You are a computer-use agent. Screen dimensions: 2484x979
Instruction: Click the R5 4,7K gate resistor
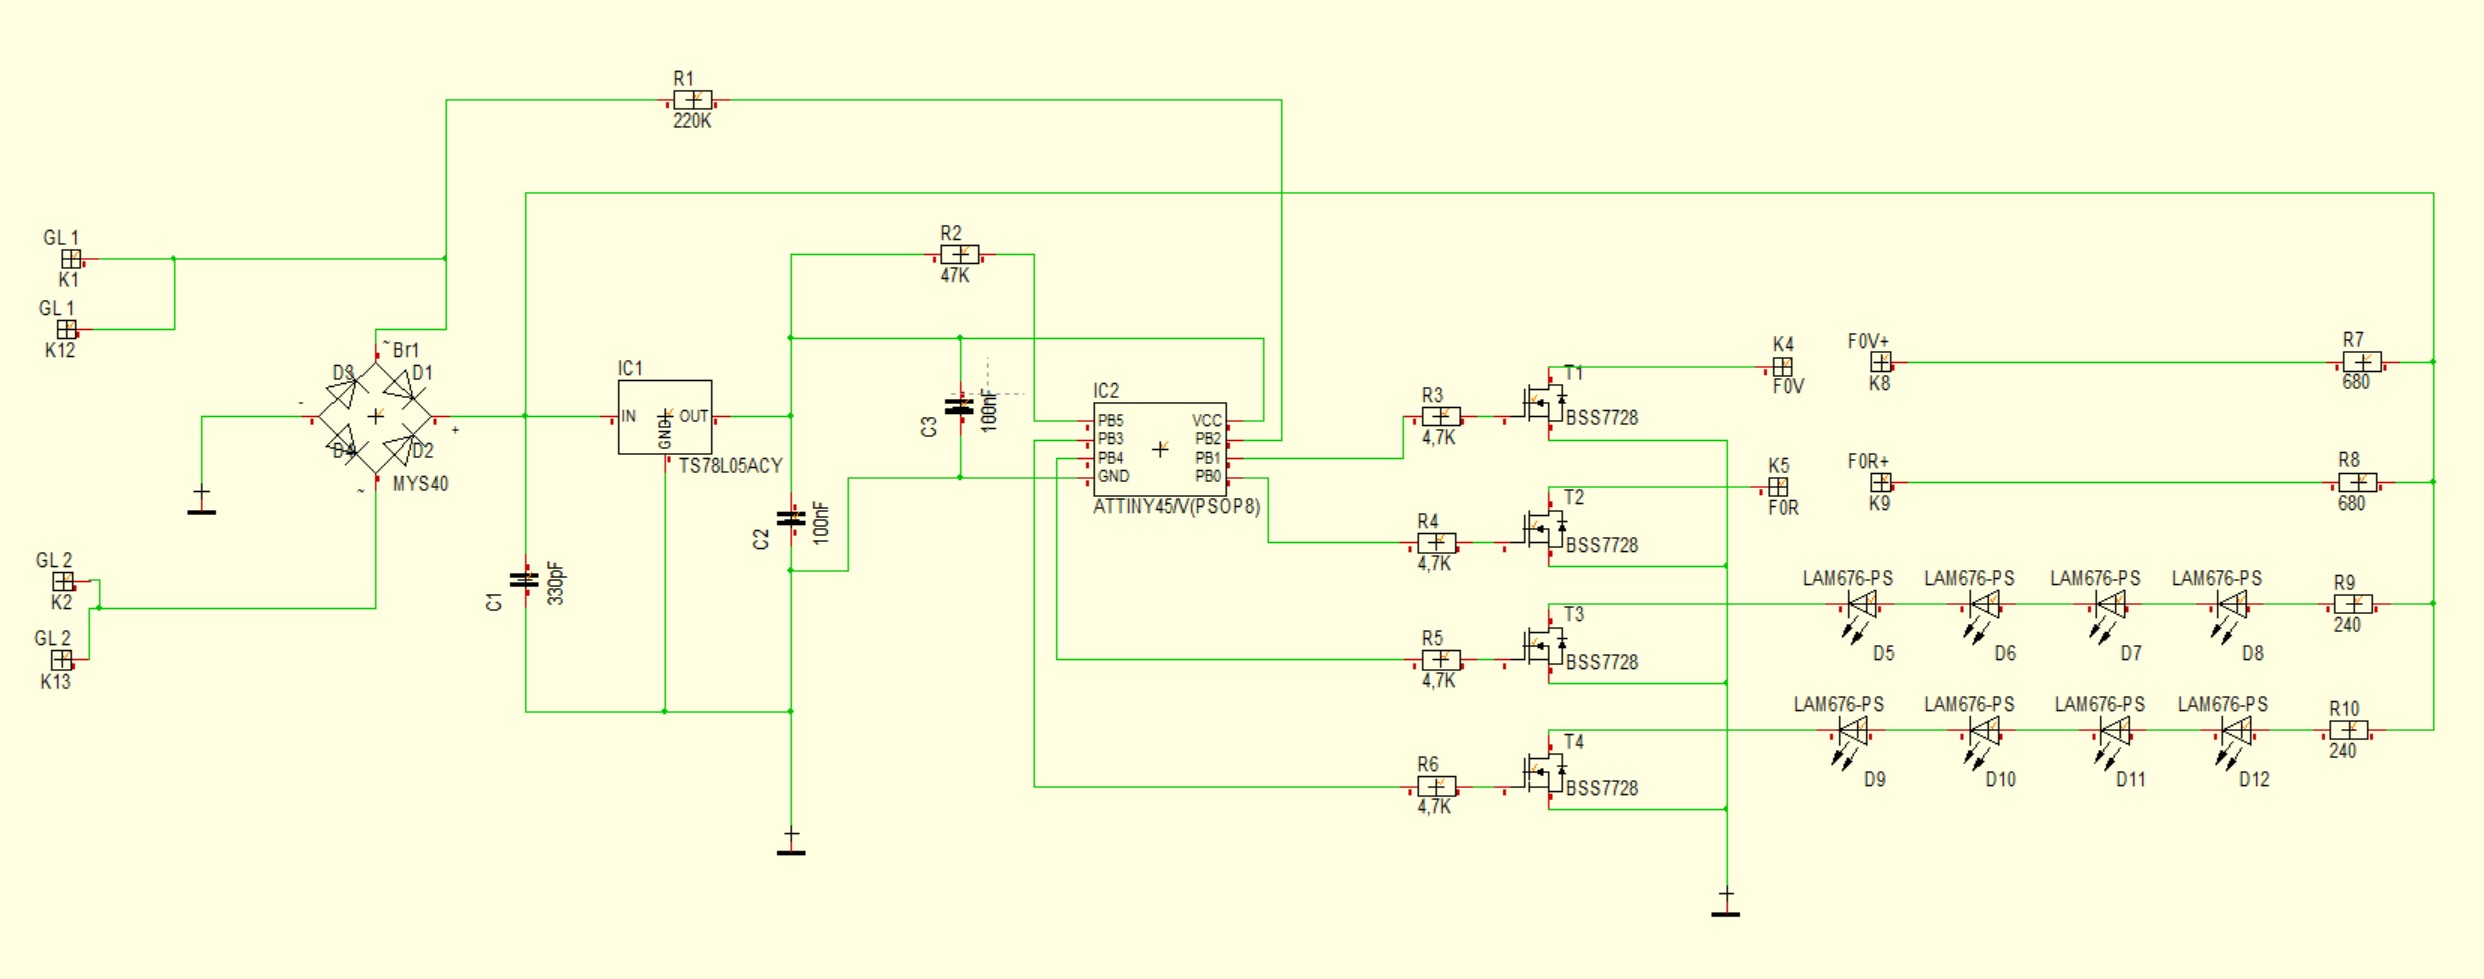(x=1440, y=660)
